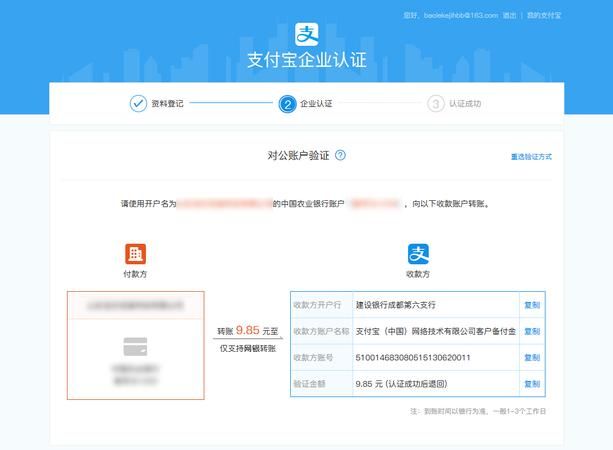Image resolution: width=613 pixels, height=450 pixels.
Task: Copy the payee account number
Action: [x=532, y=357]
